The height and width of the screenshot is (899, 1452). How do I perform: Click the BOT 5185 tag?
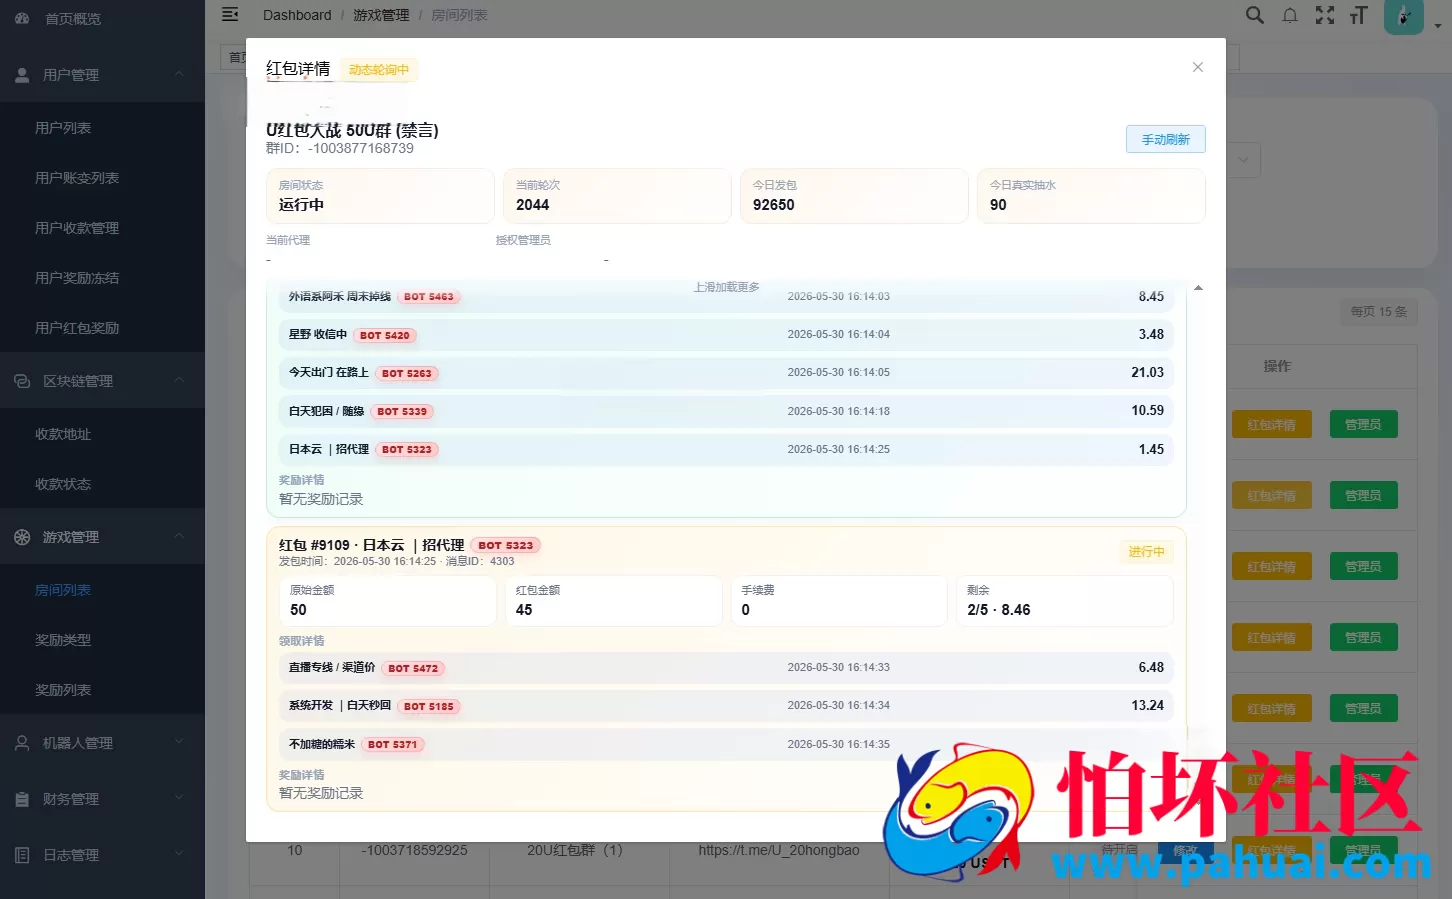[x=429, y=707]
